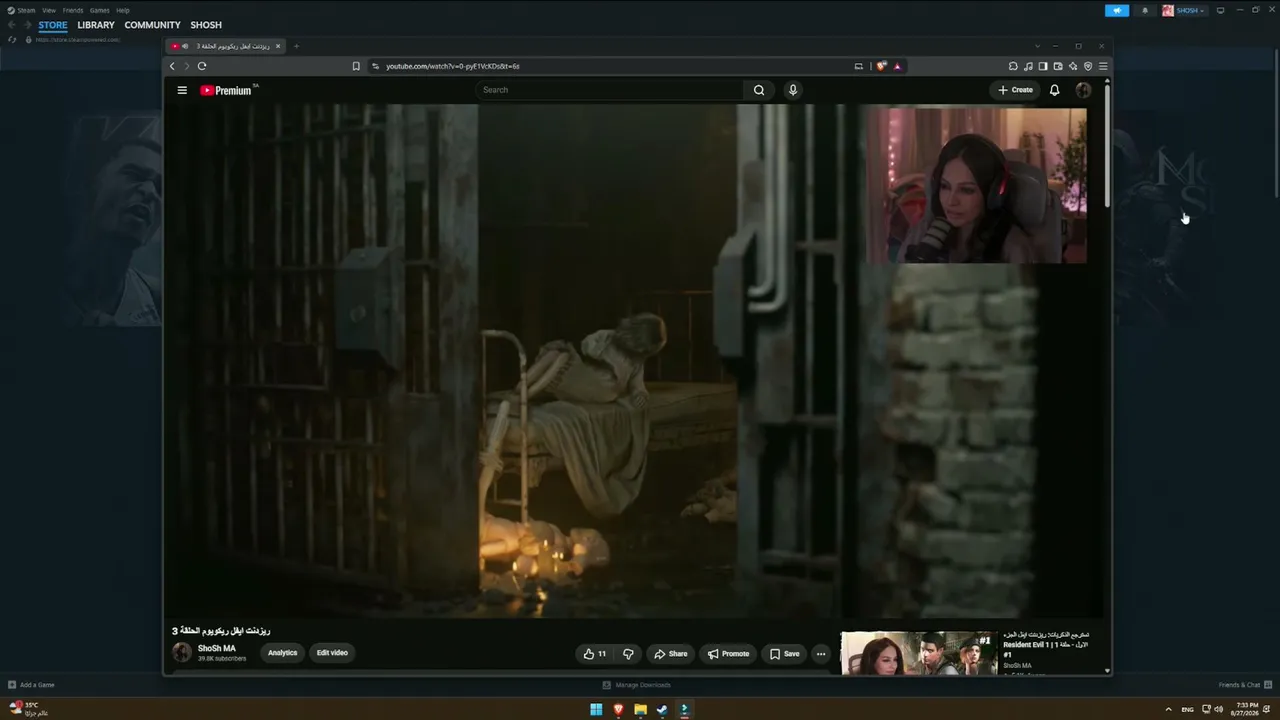Open the Windows Start menu
The height and width of the screenshot is (720, 1280).
coord(596,710)
